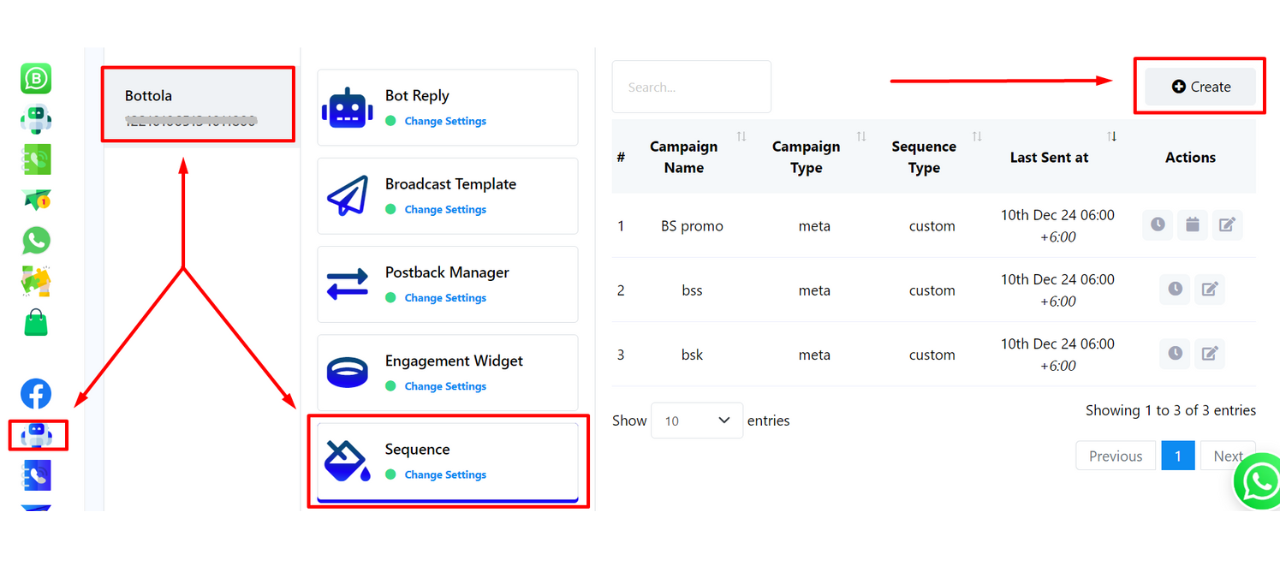Select the Bot Reply settings card
The image size is (1280, 585).
click(447, 107)
